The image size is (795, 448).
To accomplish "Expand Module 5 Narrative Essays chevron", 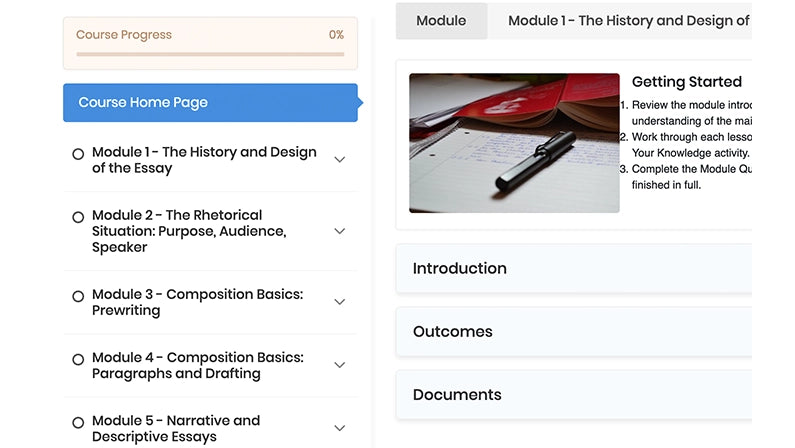I will [x=340, y=428].
